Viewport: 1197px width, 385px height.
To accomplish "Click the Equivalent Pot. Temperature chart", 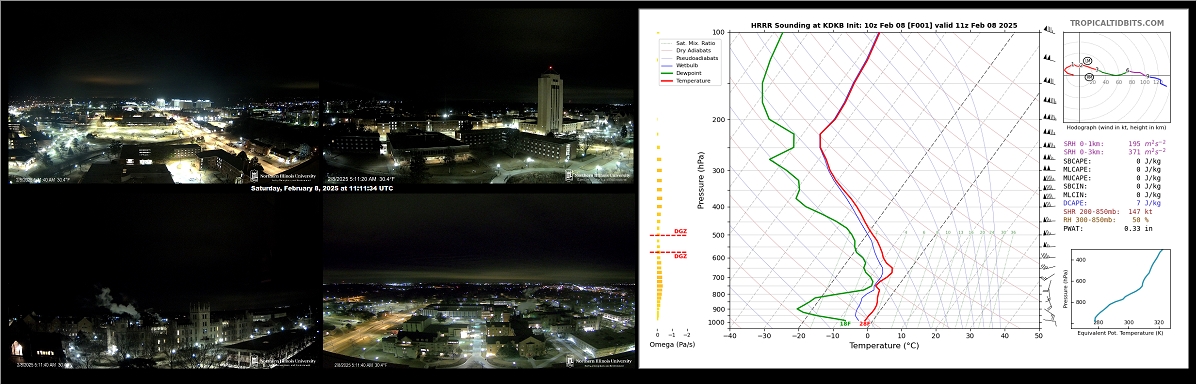I will [x=1119, y=286].
